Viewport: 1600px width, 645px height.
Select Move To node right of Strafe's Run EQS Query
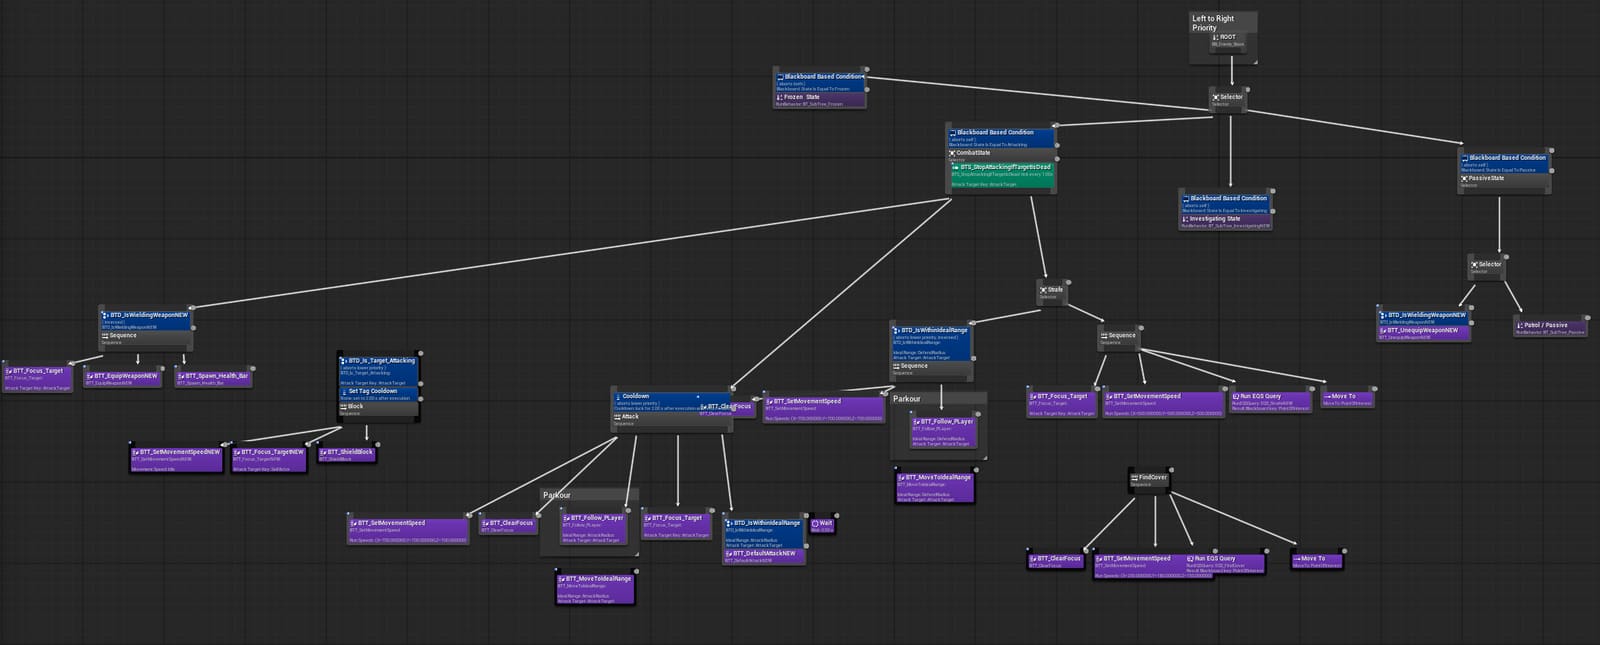point(1347,398)
